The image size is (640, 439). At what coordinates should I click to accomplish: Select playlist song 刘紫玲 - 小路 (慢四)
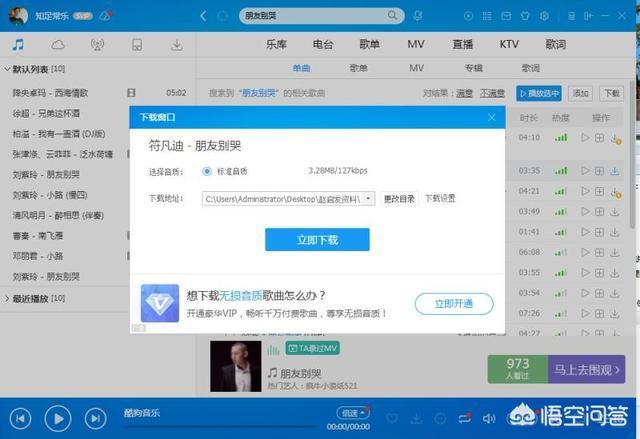coord(50,195)
